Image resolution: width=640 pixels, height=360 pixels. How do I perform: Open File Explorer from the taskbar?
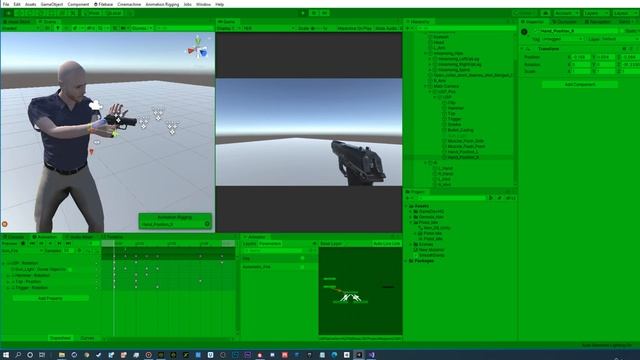(x=62, y=355)
